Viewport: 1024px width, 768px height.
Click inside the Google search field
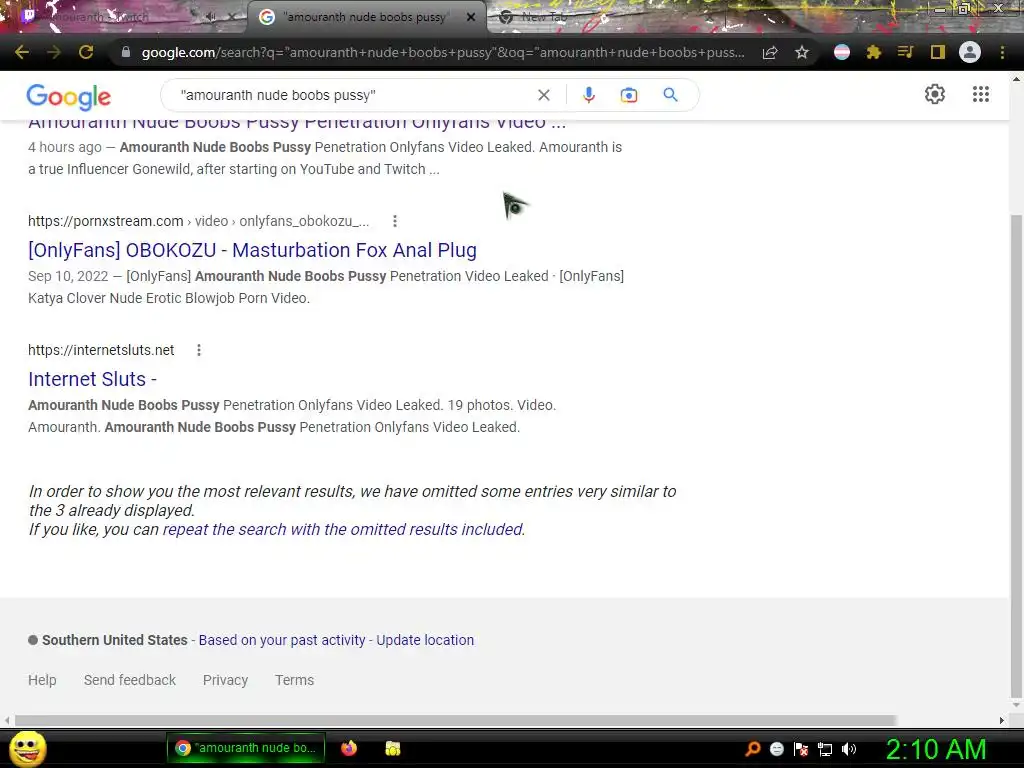point(353,95)
